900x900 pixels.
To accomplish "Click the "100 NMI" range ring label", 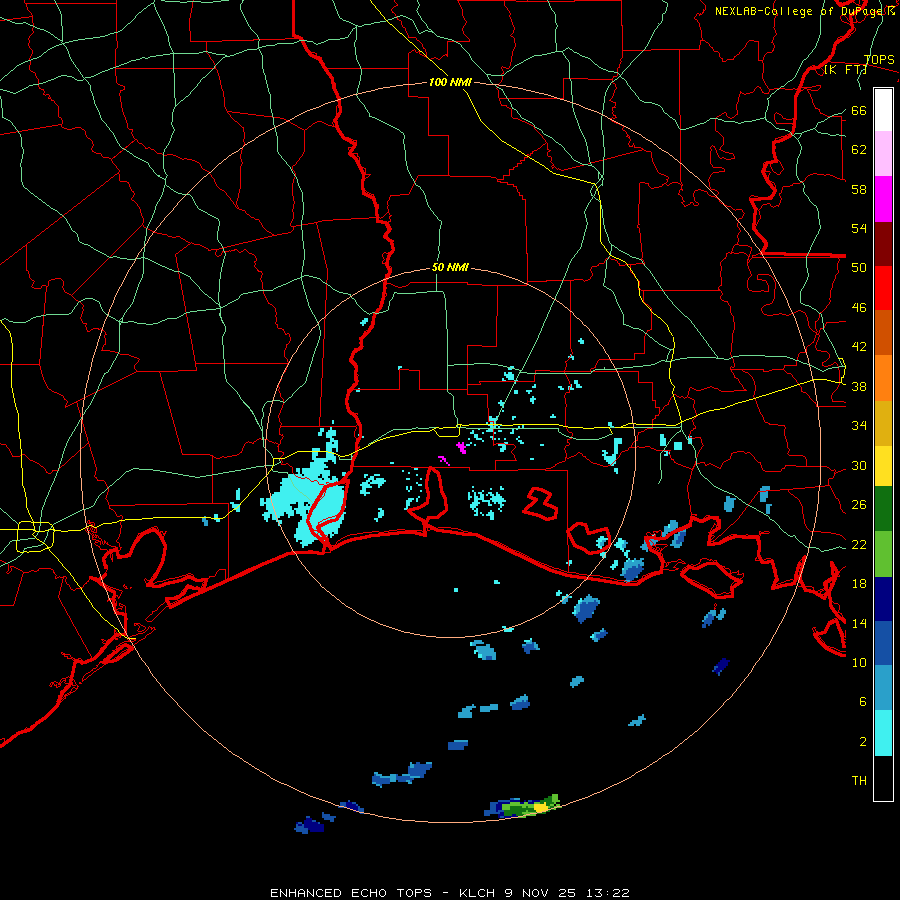I will tap(450, 82).
